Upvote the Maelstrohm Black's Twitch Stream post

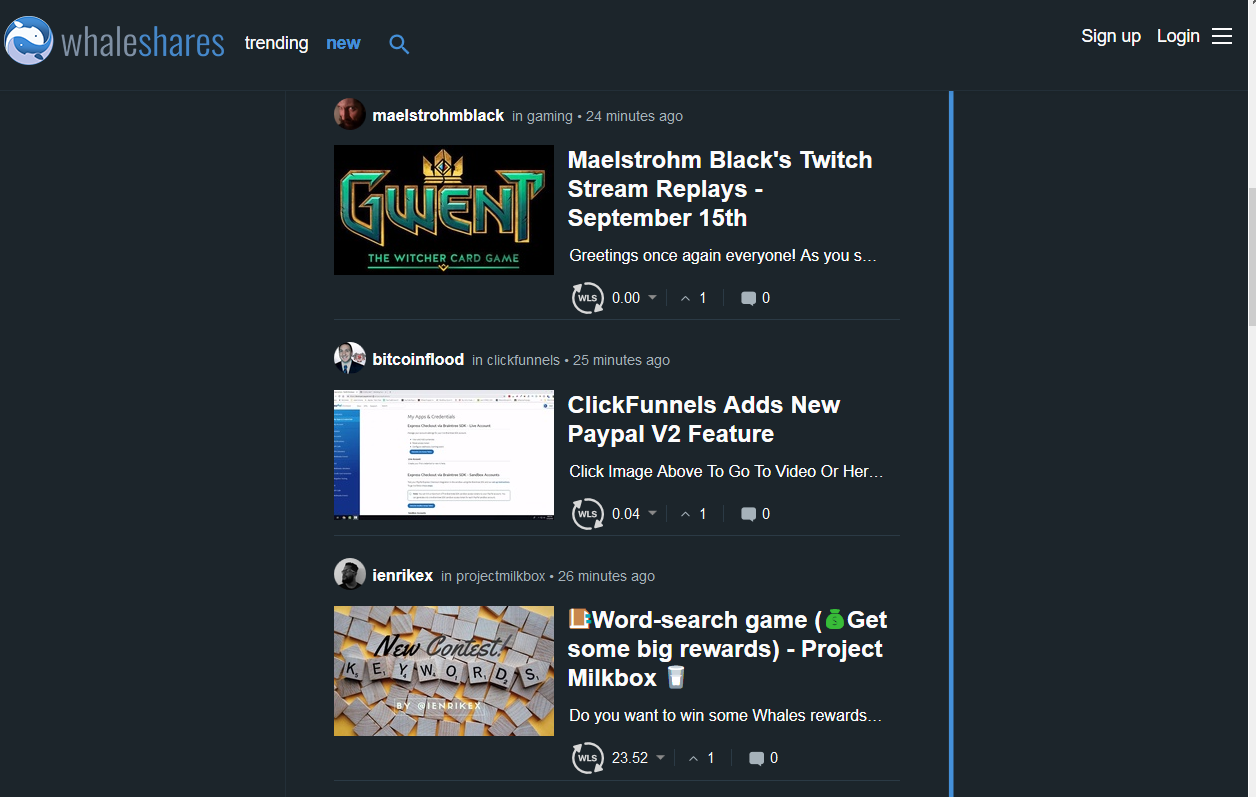click(686, 298)
